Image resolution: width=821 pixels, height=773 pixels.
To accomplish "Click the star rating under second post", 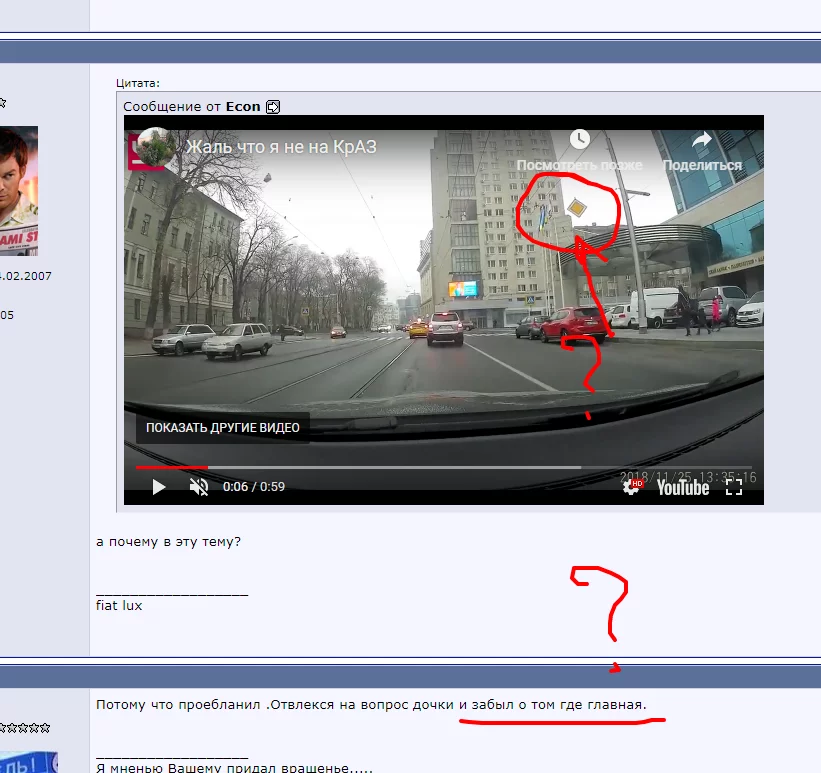I will point(25,727).
